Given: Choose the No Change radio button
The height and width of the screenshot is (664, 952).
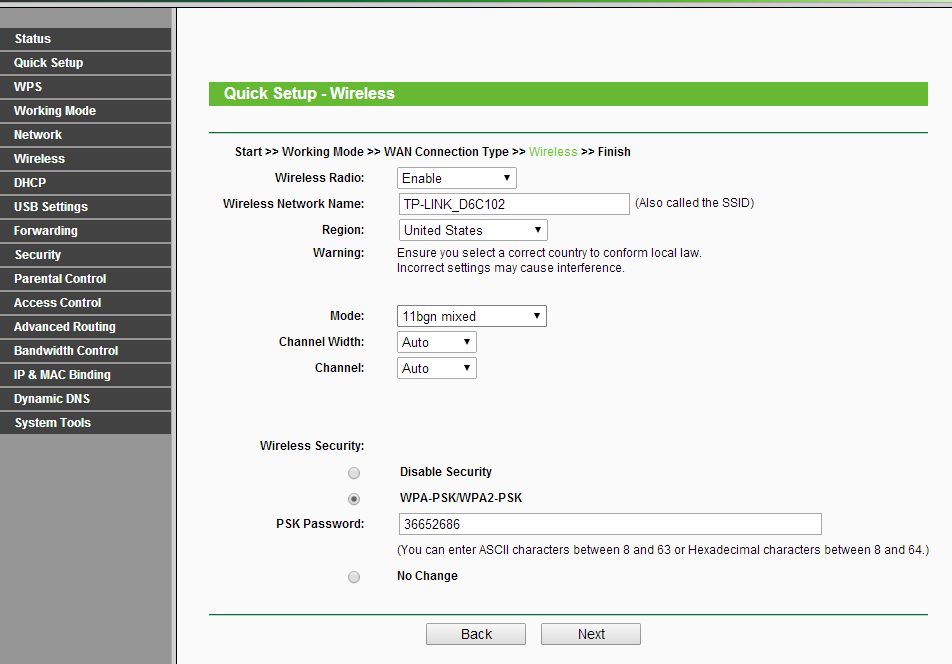Looking at the screenshot, I should pos(354,577).
